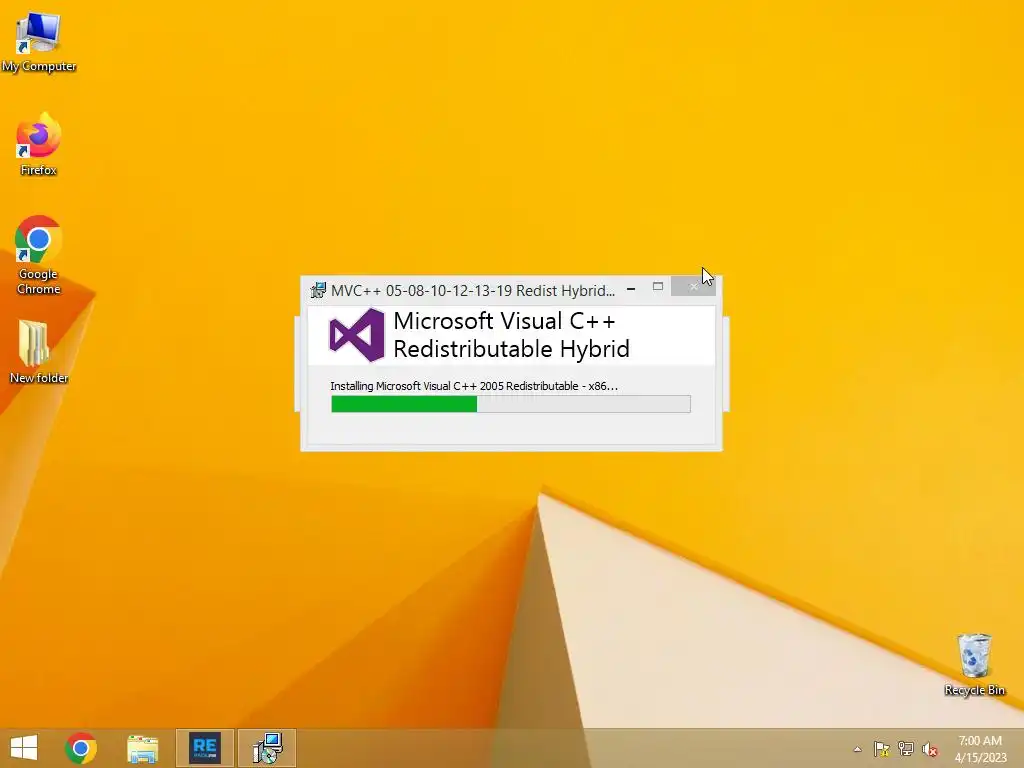Open File Explorer from the taskbar
The width and height of the screenshot is (1024, 768).
pyautogui.click(x=142, y=748)
